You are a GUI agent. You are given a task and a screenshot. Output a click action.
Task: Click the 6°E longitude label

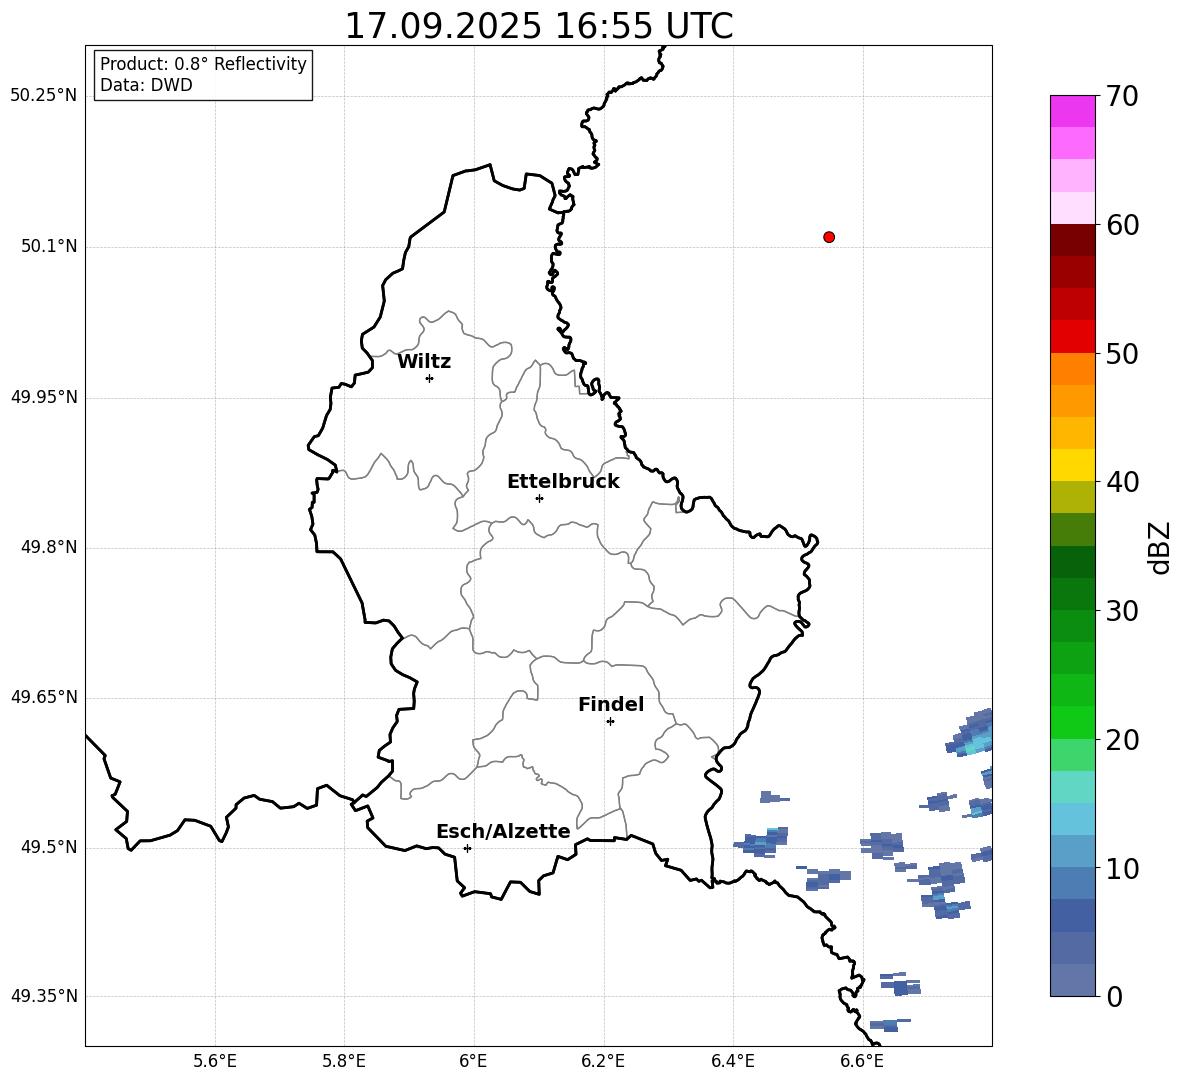[x=473, y=1061]
